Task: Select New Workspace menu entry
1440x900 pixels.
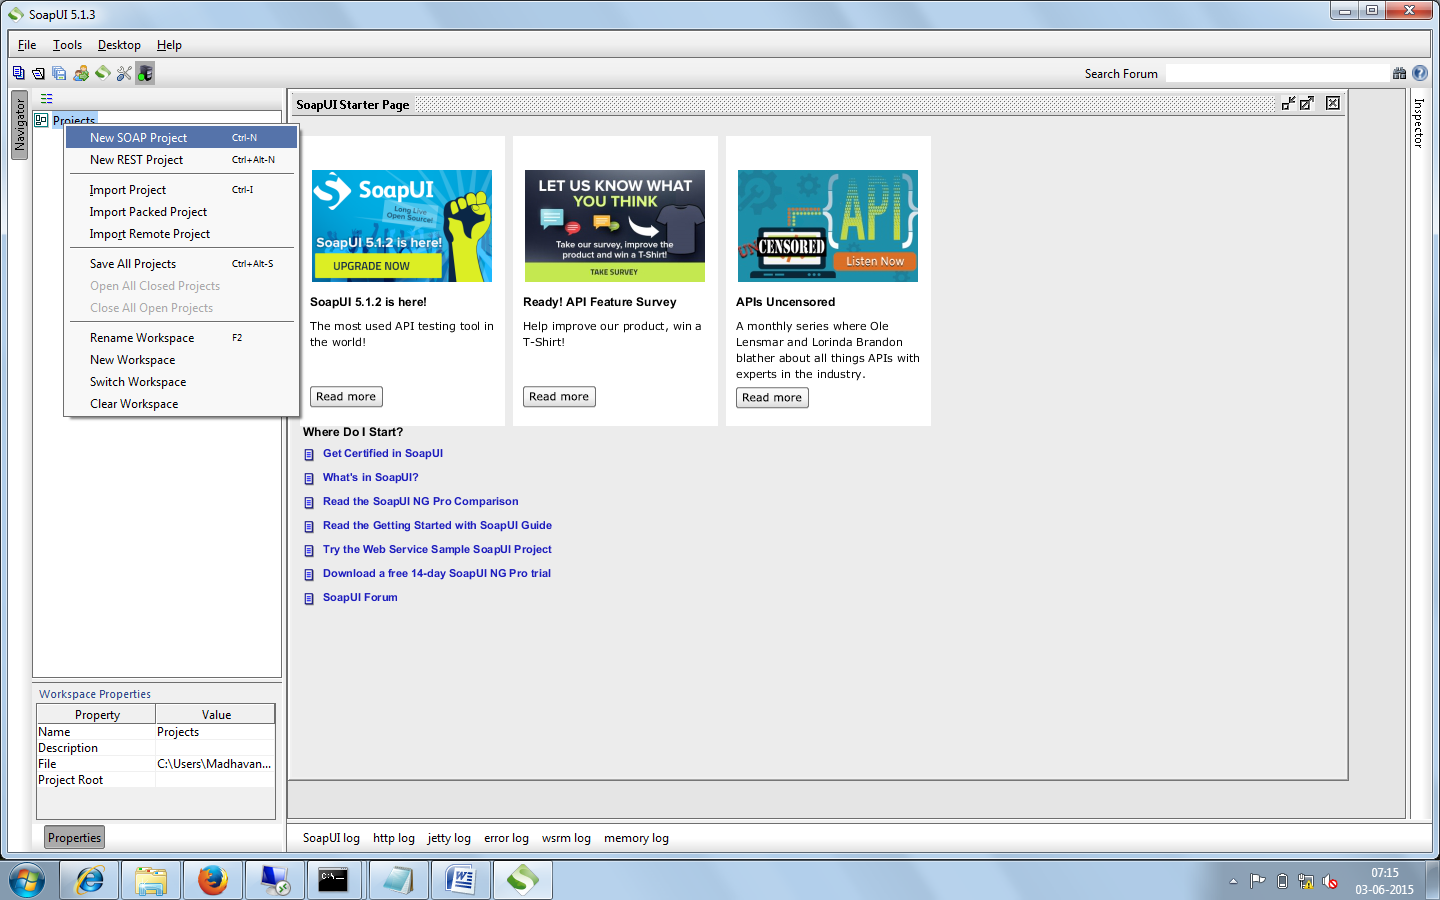Action: pos(181,360)
